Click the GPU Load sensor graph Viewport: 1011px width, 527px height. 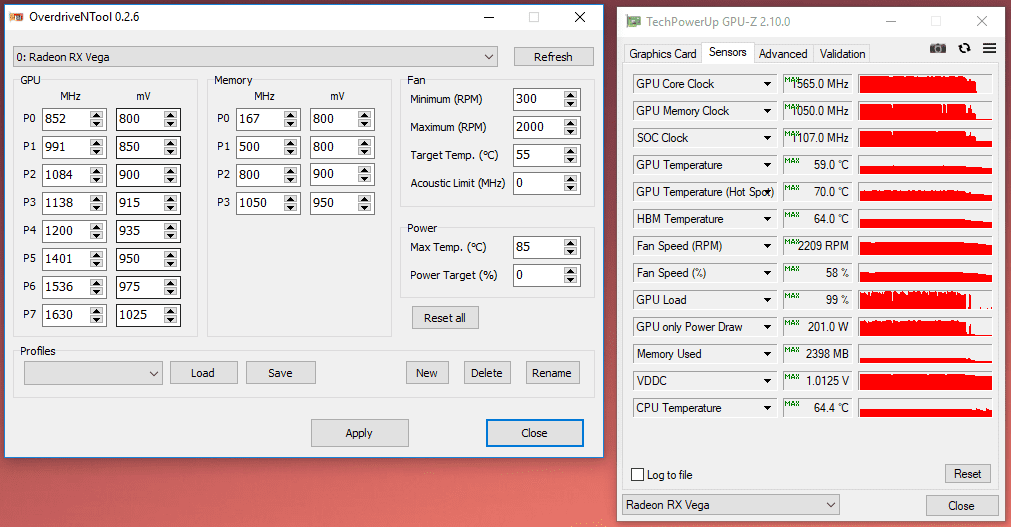tap(925, 300)
